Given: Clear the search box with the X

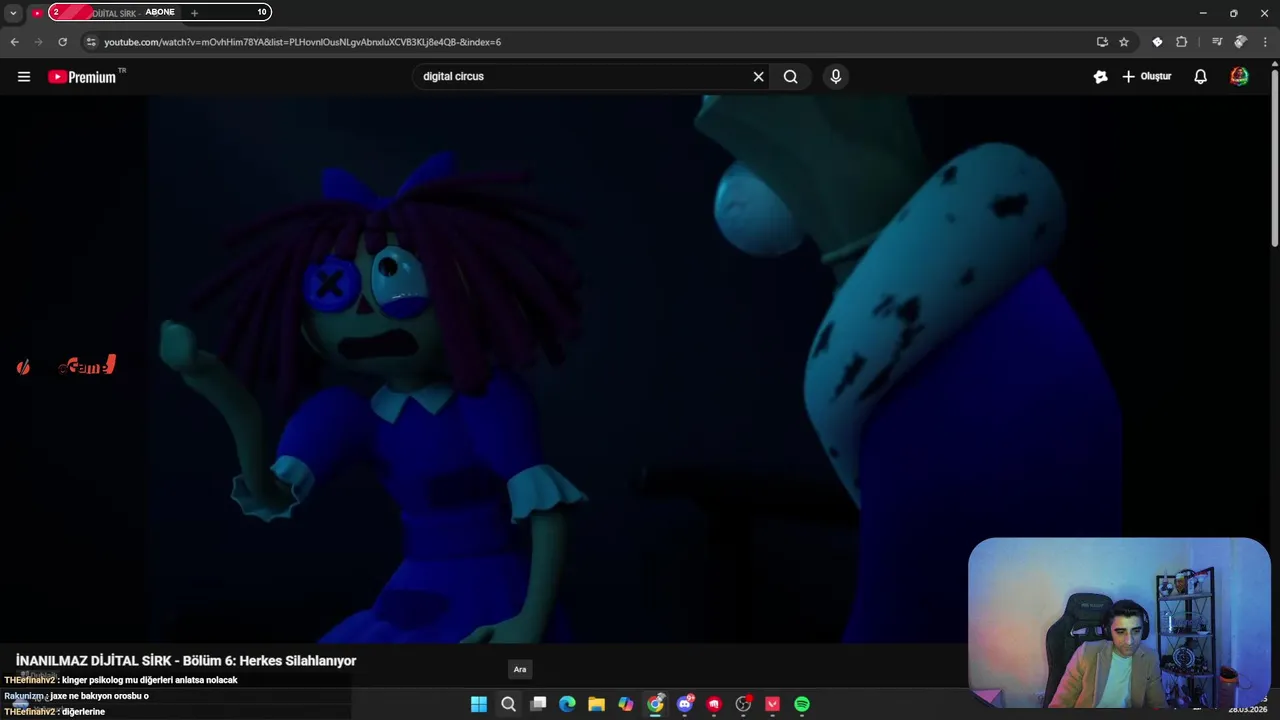Looking at the screenshot, I should [758, 77].
